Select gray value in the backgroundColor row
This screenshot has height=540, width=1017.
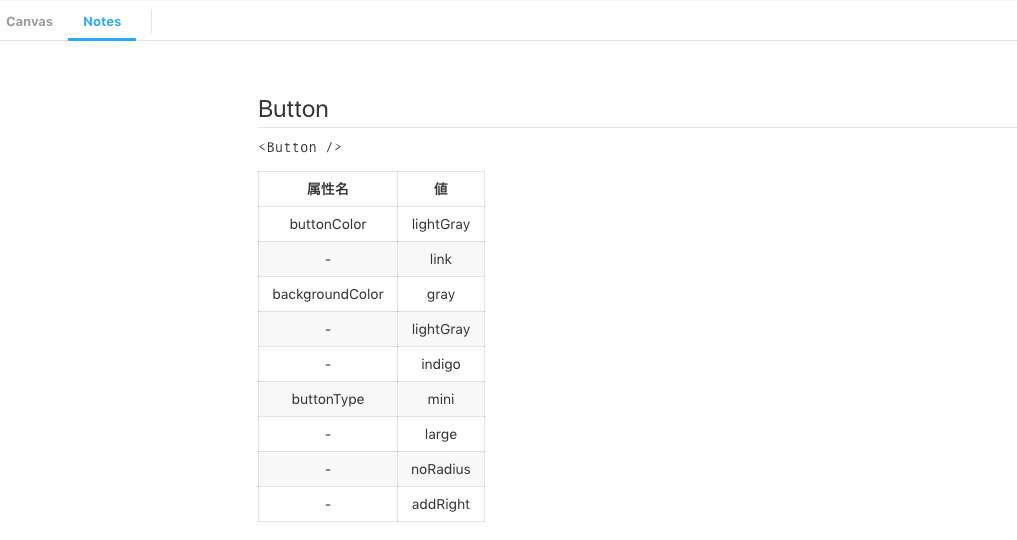click(x=441, y=294)
